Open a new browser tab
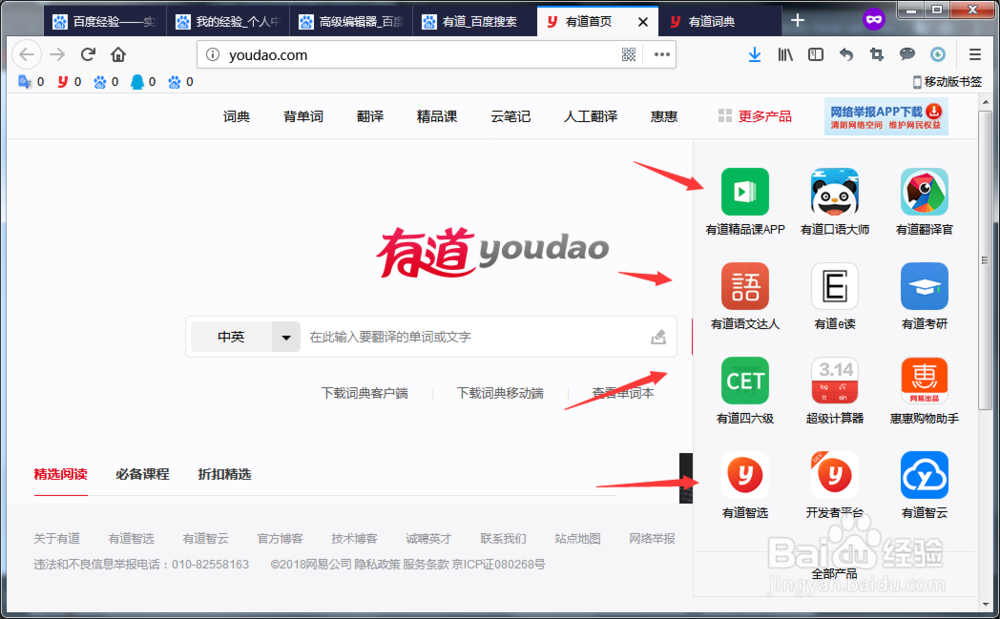 click(797, 20)
